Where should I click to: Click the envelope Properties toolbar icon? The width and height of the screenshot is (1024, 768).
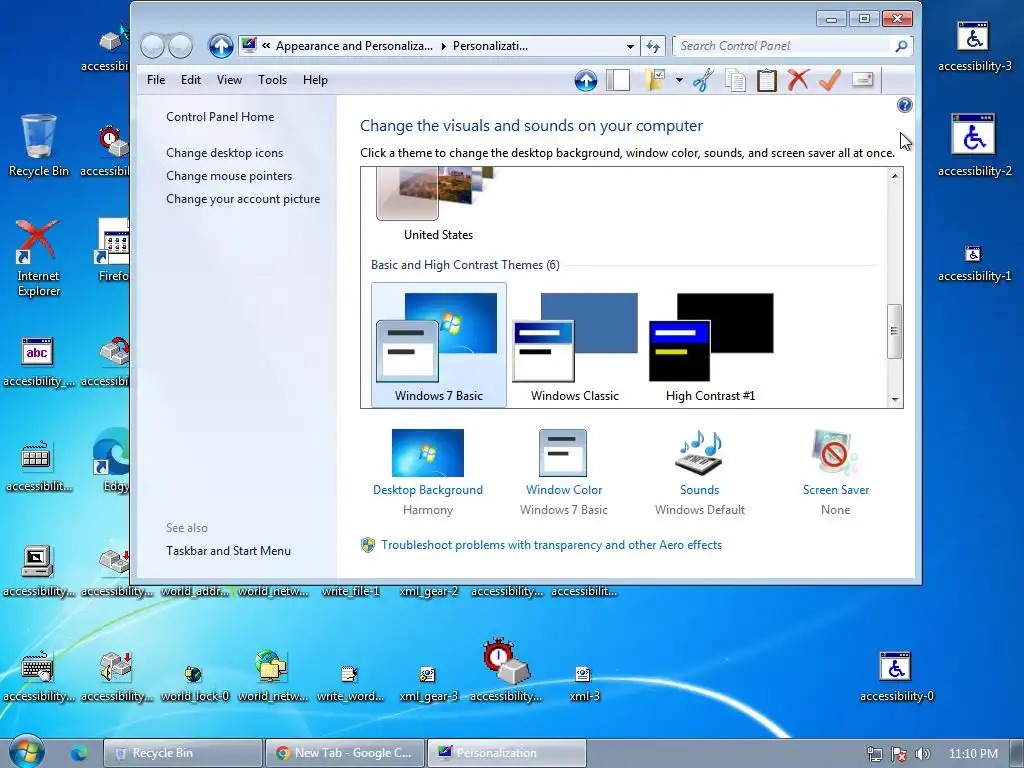(x=863, y=80)
